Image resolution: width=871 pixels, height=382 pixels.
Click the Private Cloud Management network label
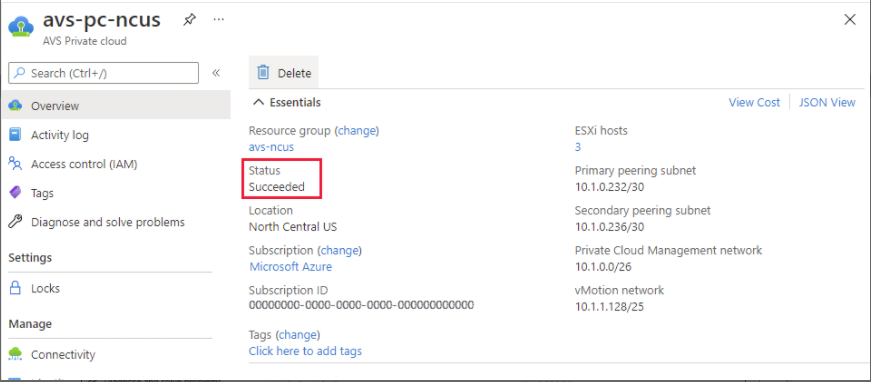668,250
